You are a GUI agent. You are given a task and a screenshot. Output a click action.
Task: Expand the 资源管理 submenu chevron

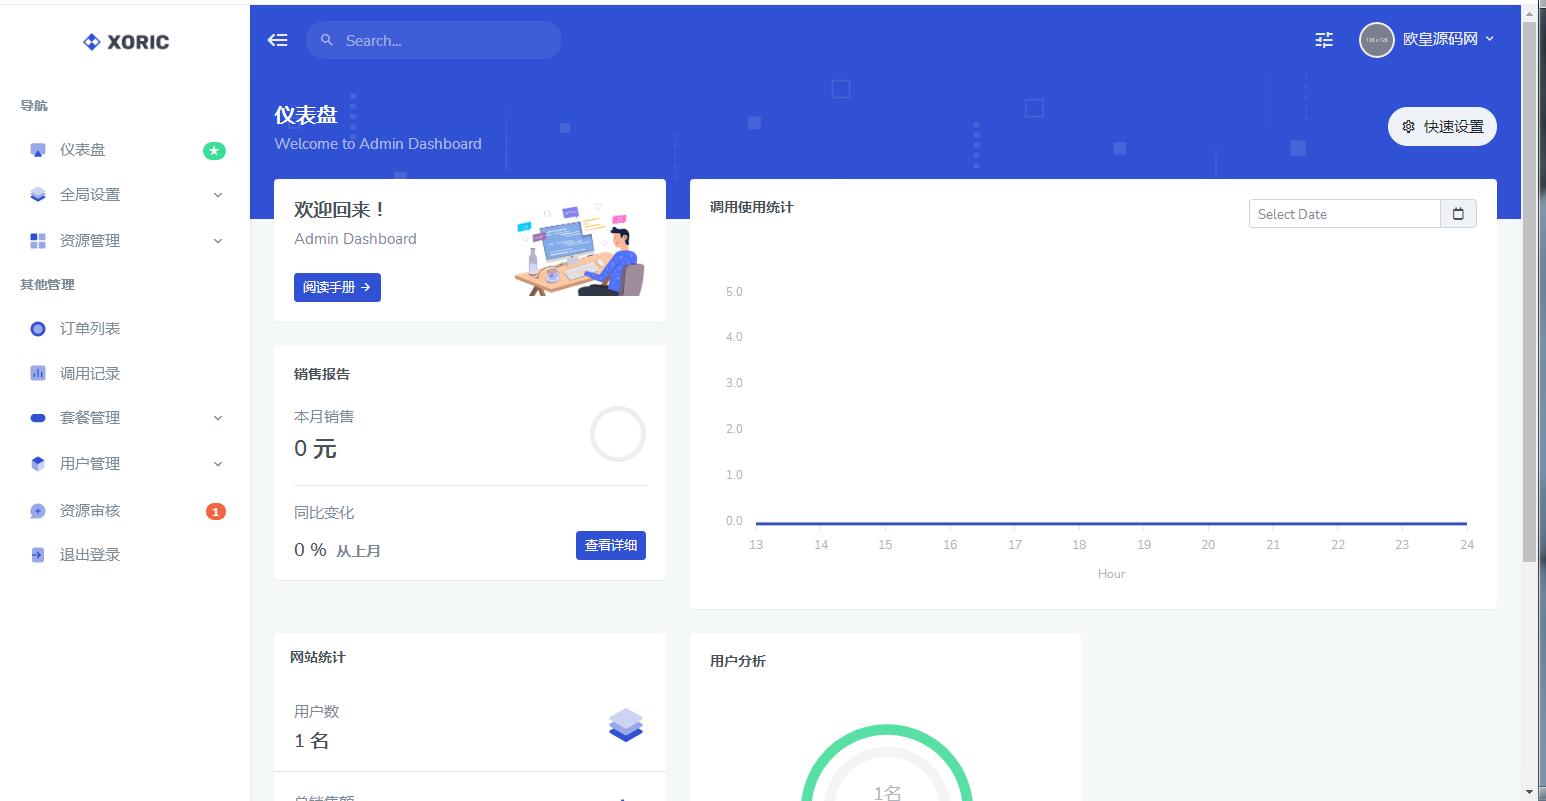click(218, 241)
